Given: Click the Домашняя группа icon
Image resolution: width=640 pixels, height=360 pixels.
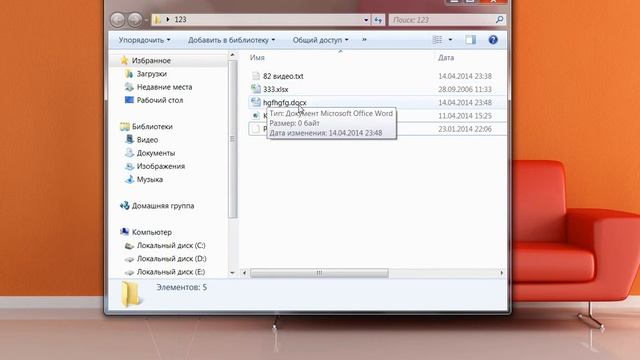Looking at the screenshot, I should [124, 206].
